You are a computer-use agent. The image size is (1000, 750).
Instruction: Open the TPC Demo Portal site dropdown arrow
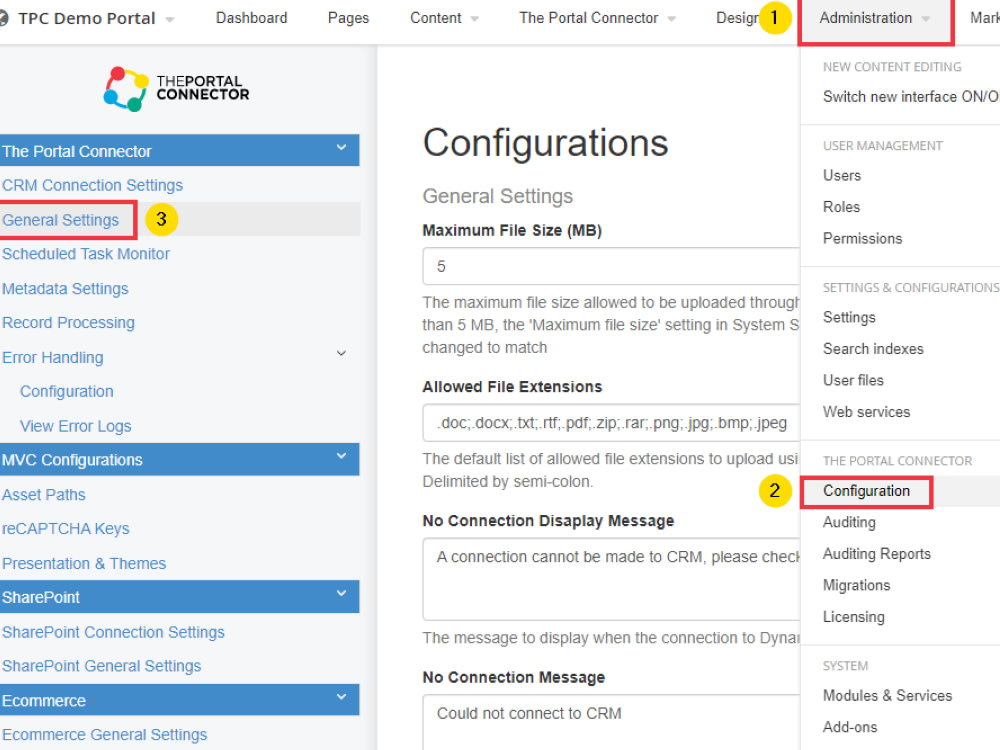170,19
